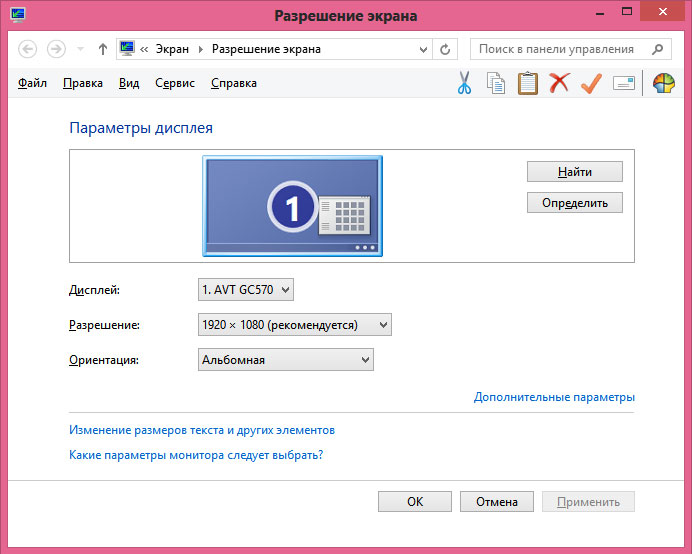Image resolution: width=693 pixels, height=554 pixels.
Task: Click the clipboard paste icon
Action: coord(527,84)
